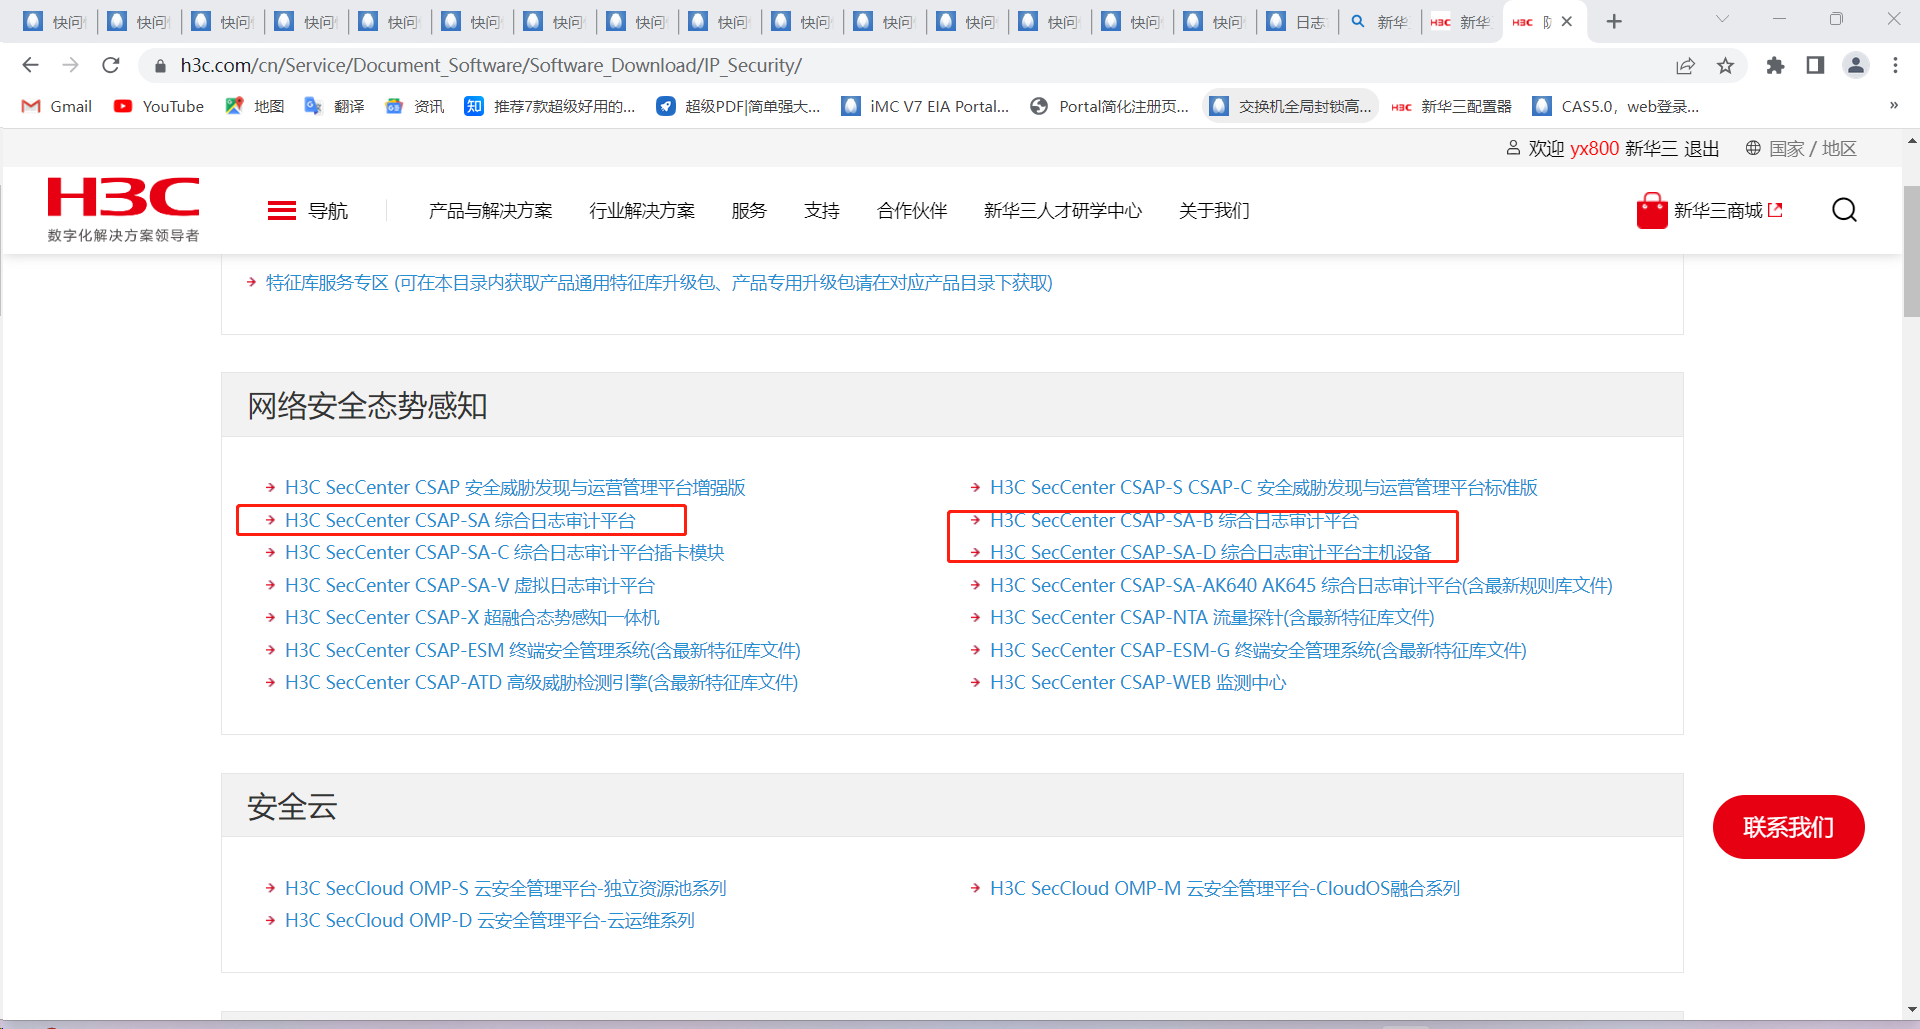Open CSAP-SA-AK640 AK645 综合日志审计平台 link

tap(1301, 586)
